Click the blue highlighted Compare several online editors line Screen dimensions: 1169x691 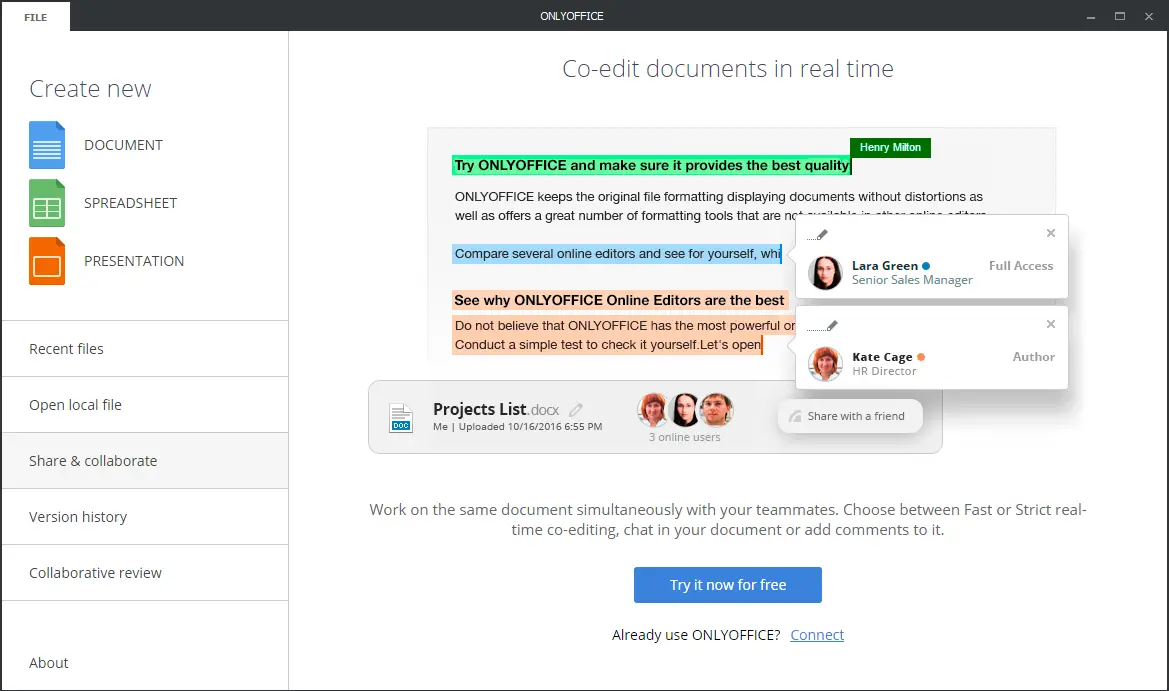[617, 254]
